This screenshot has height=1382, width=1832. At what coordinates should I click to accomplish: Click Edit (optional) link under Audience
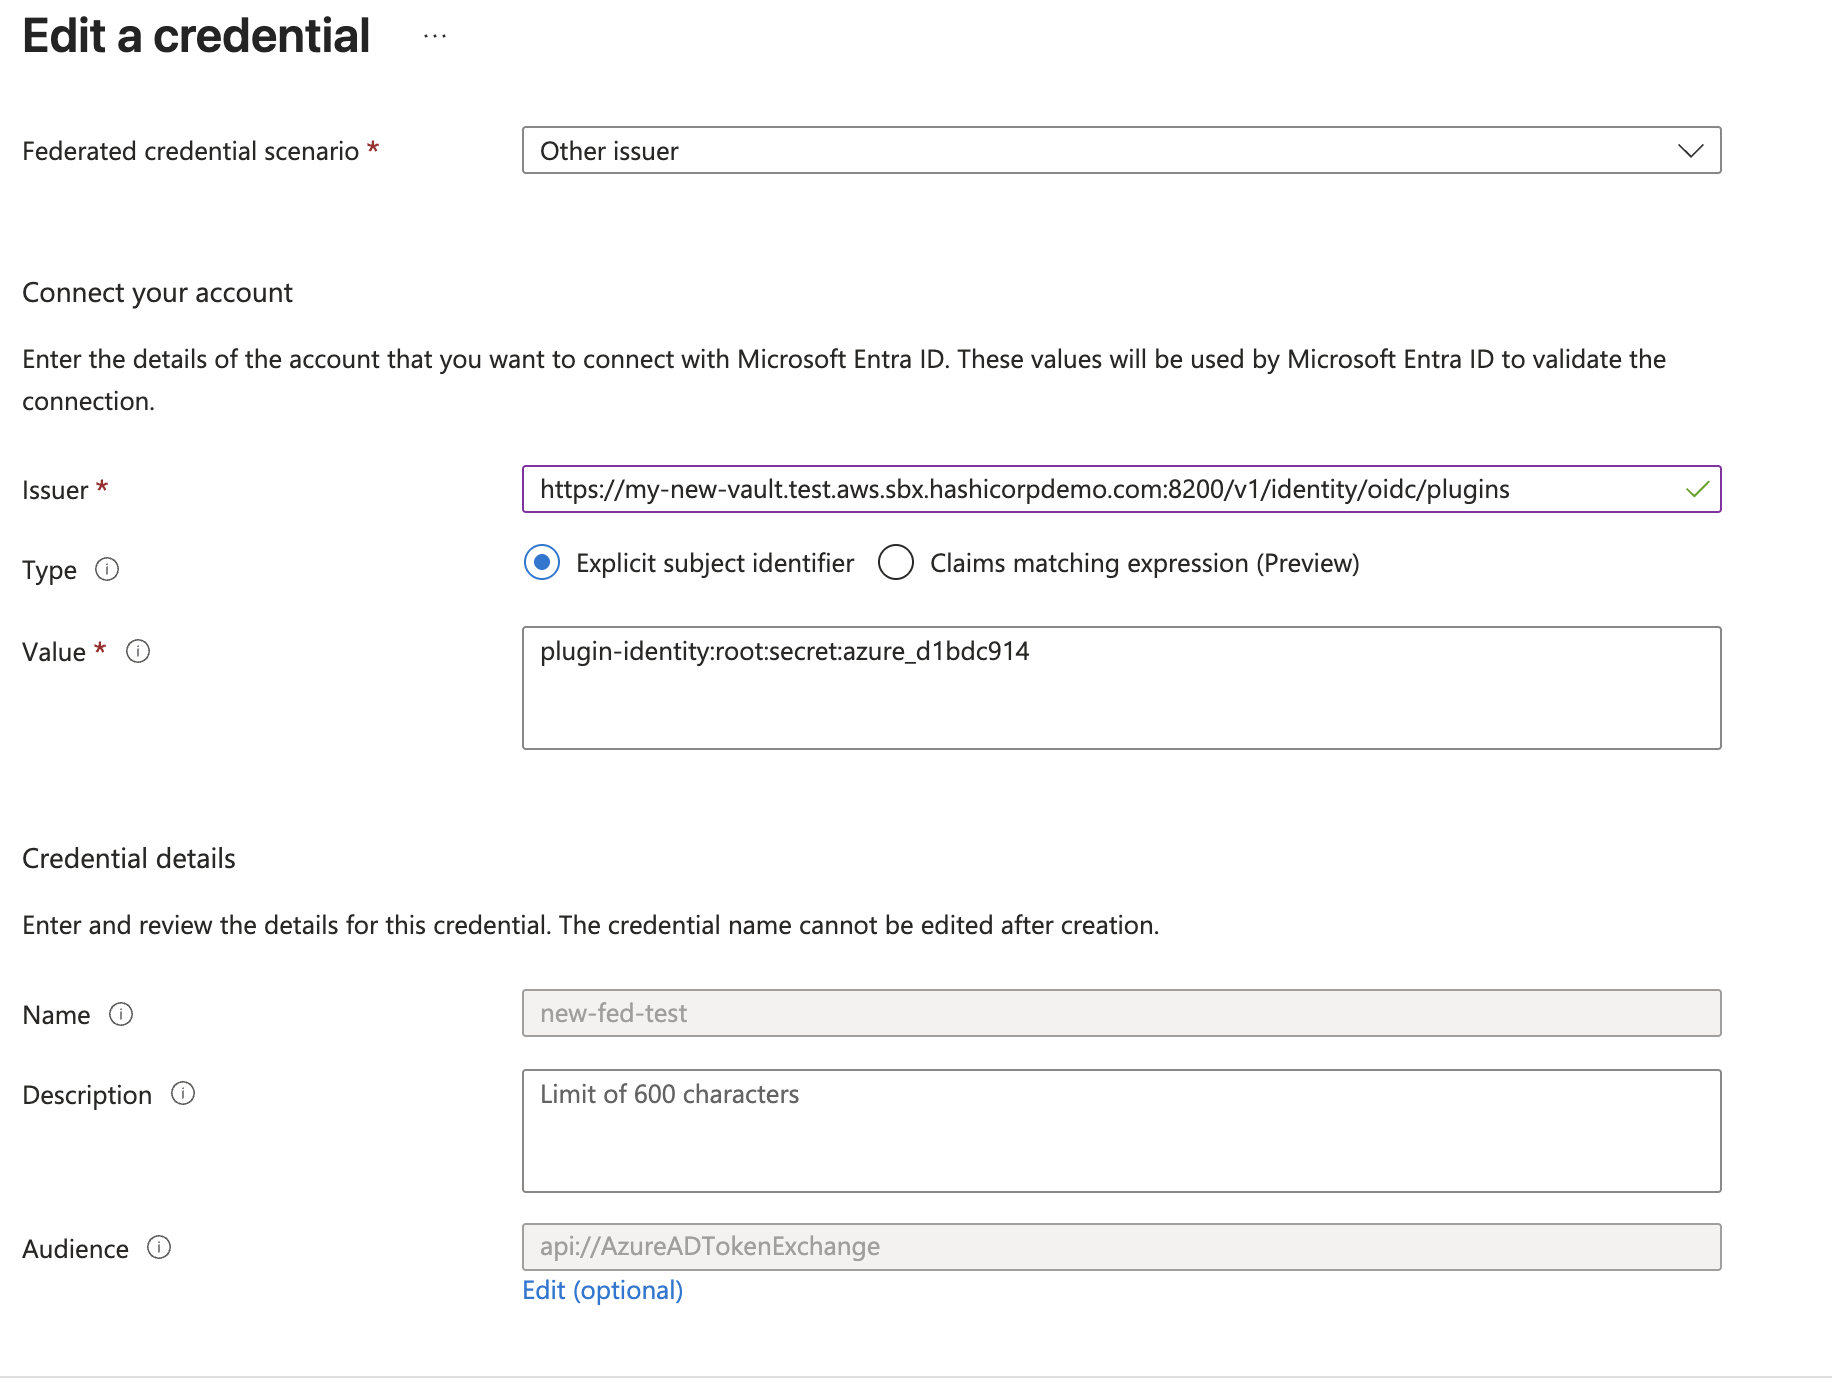coord(602,1290)
